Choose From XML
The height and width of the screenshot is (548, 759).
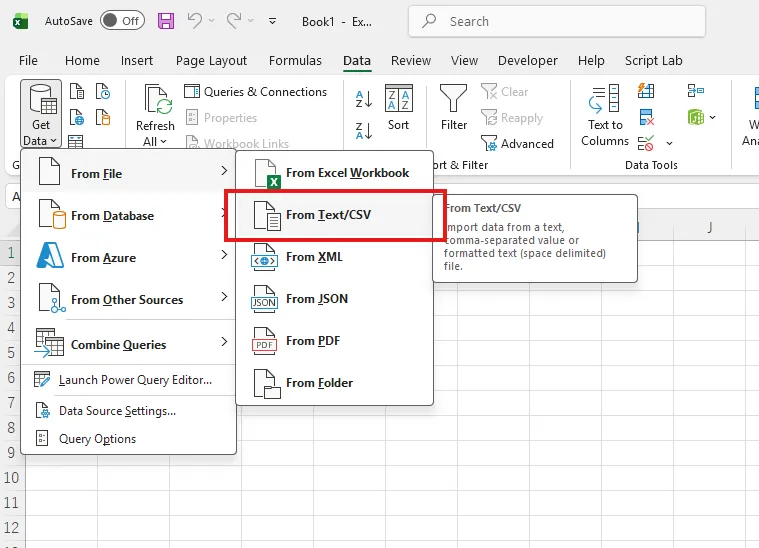coord(334,257)
